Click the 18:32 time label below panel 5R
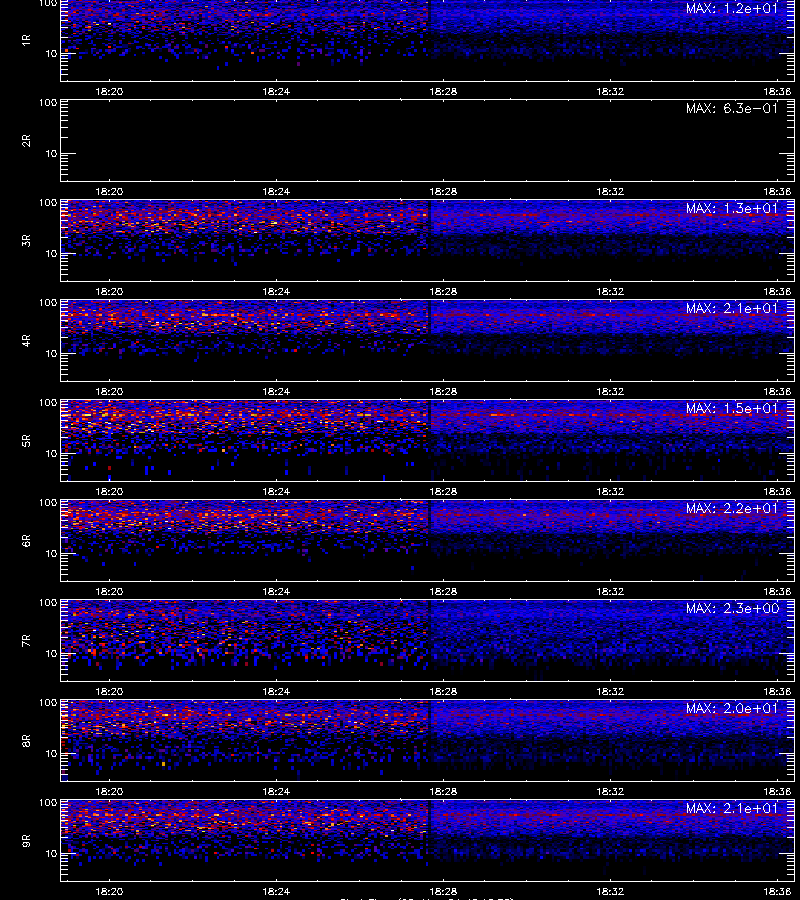 pyautogui.click(x=610, y=492)
